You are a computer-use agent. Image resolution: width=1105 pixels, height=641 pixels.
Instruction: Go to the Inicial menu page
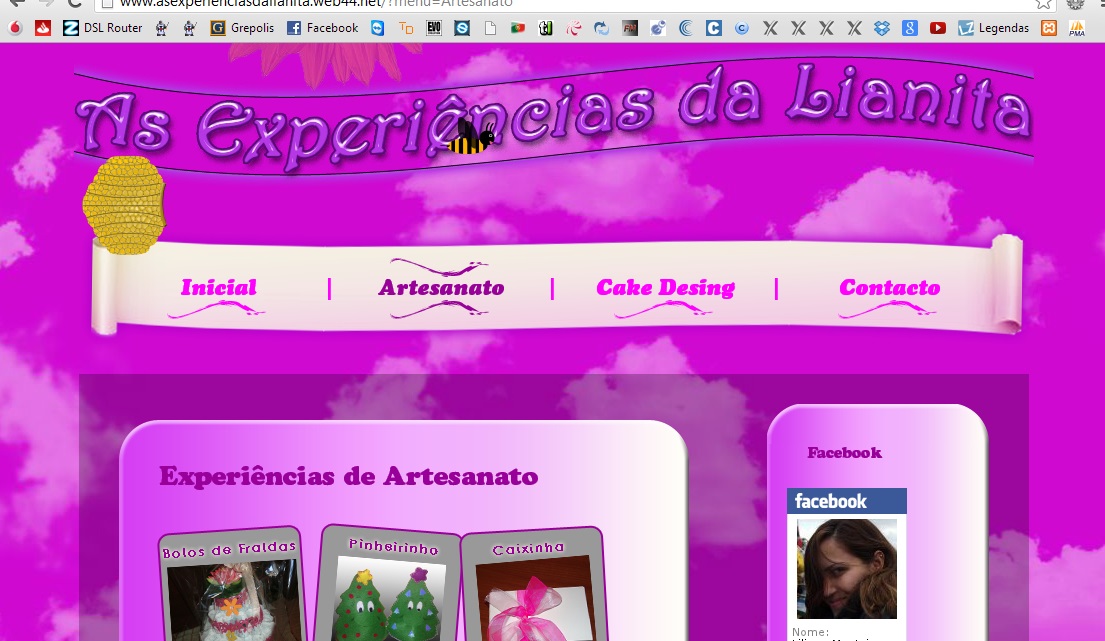(218, 287)
